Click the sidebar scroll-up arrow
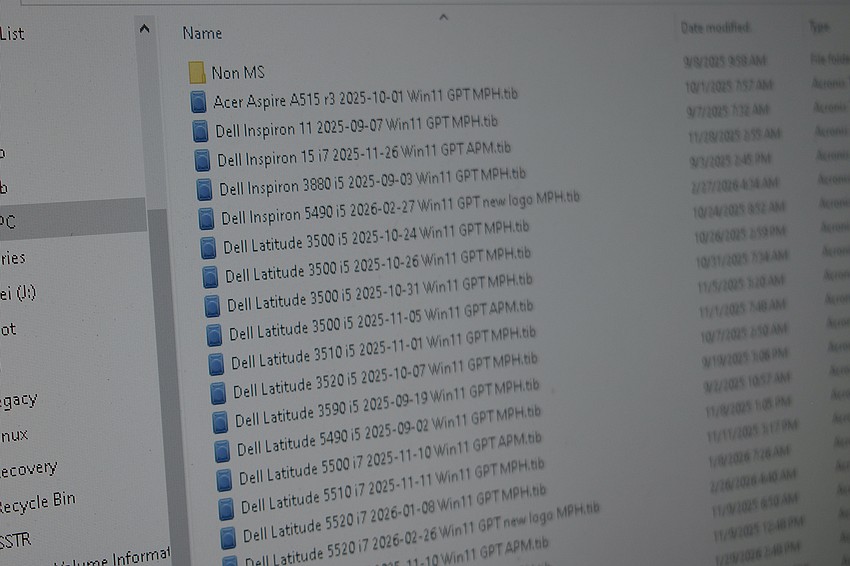This screenshot has width=850, height=566. 144,29
